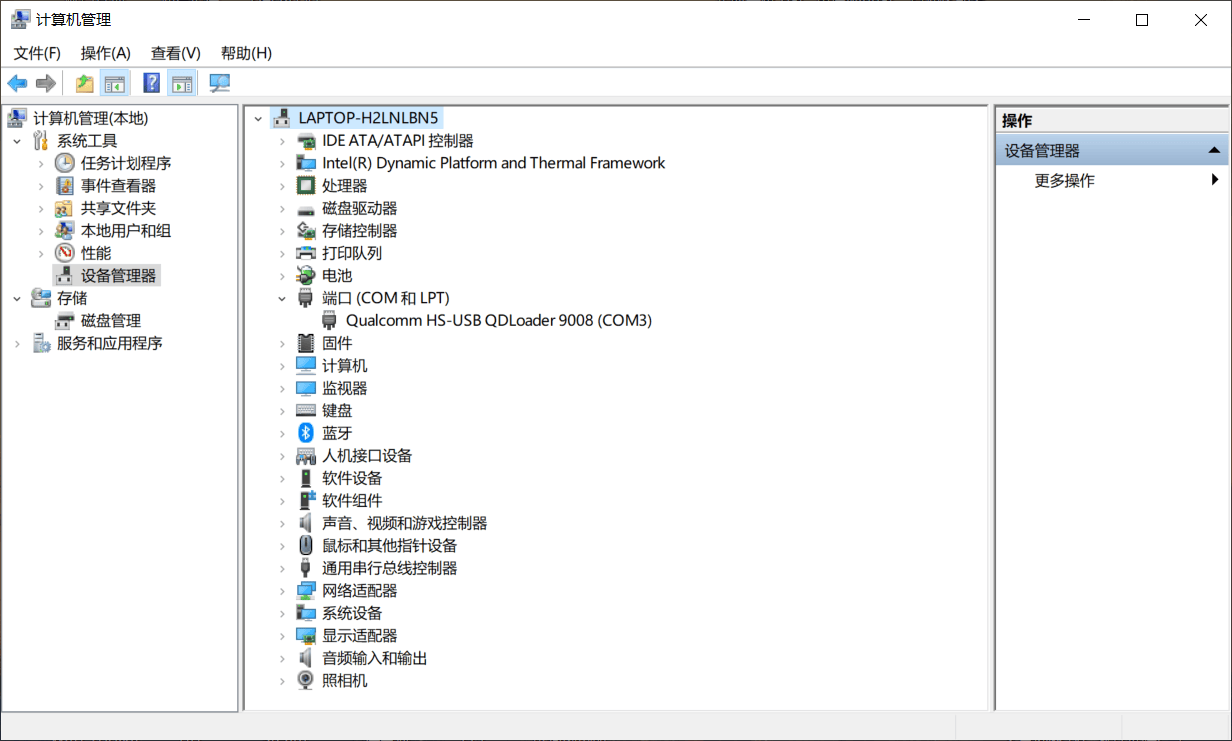Select 磁盘管理 in the left tree
This screenshot has height=741, width=1232.
110,321
